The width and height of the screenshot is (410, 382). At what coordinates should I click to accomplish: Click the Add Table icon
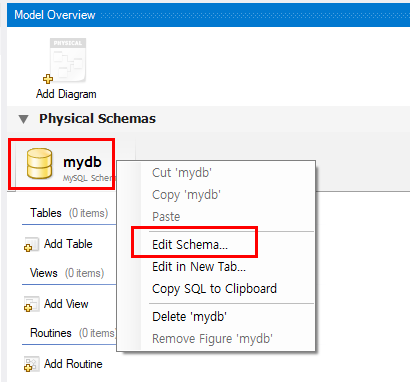pyautogui.click(x=31, y=244)
